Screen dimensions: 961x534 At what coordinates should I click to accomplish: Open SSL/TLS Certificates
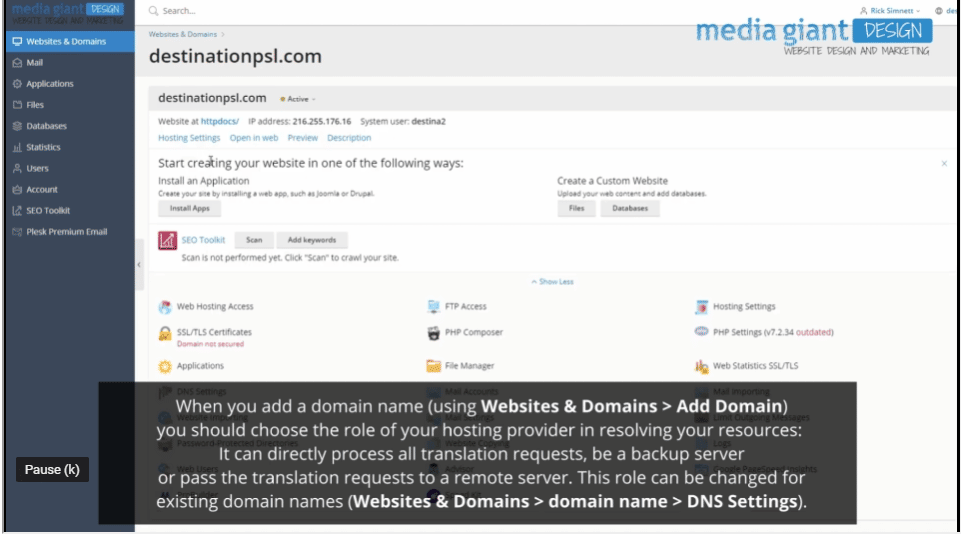click(214, 332)
